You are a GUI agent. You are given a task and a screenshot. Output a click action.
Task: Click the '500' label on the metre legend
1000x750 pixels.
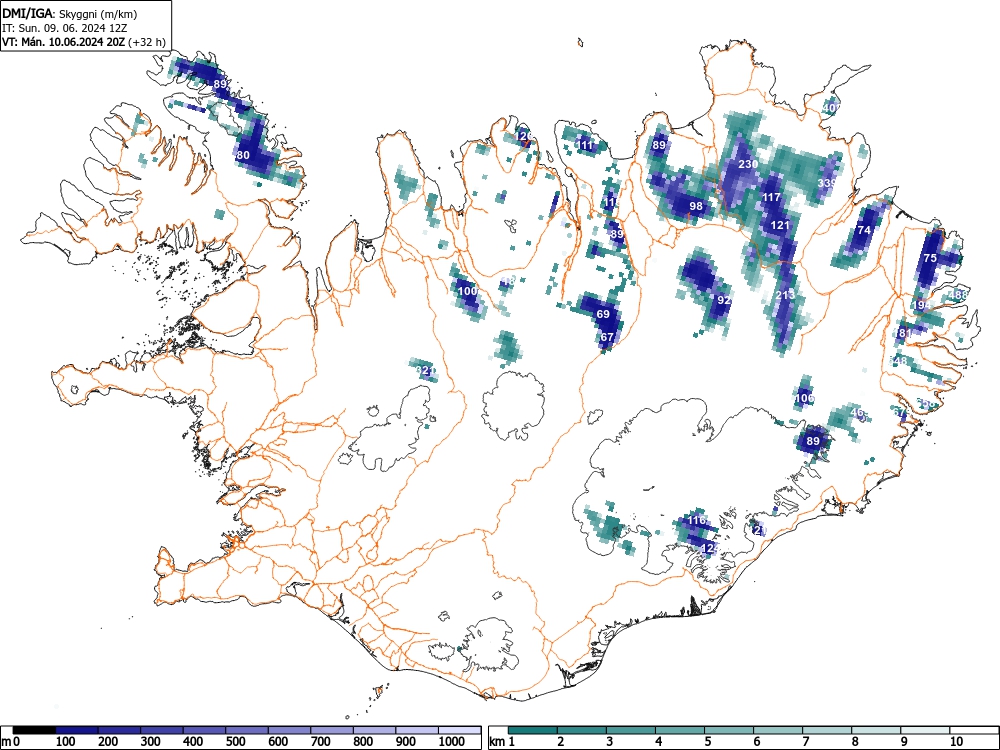tap(235, 742)
